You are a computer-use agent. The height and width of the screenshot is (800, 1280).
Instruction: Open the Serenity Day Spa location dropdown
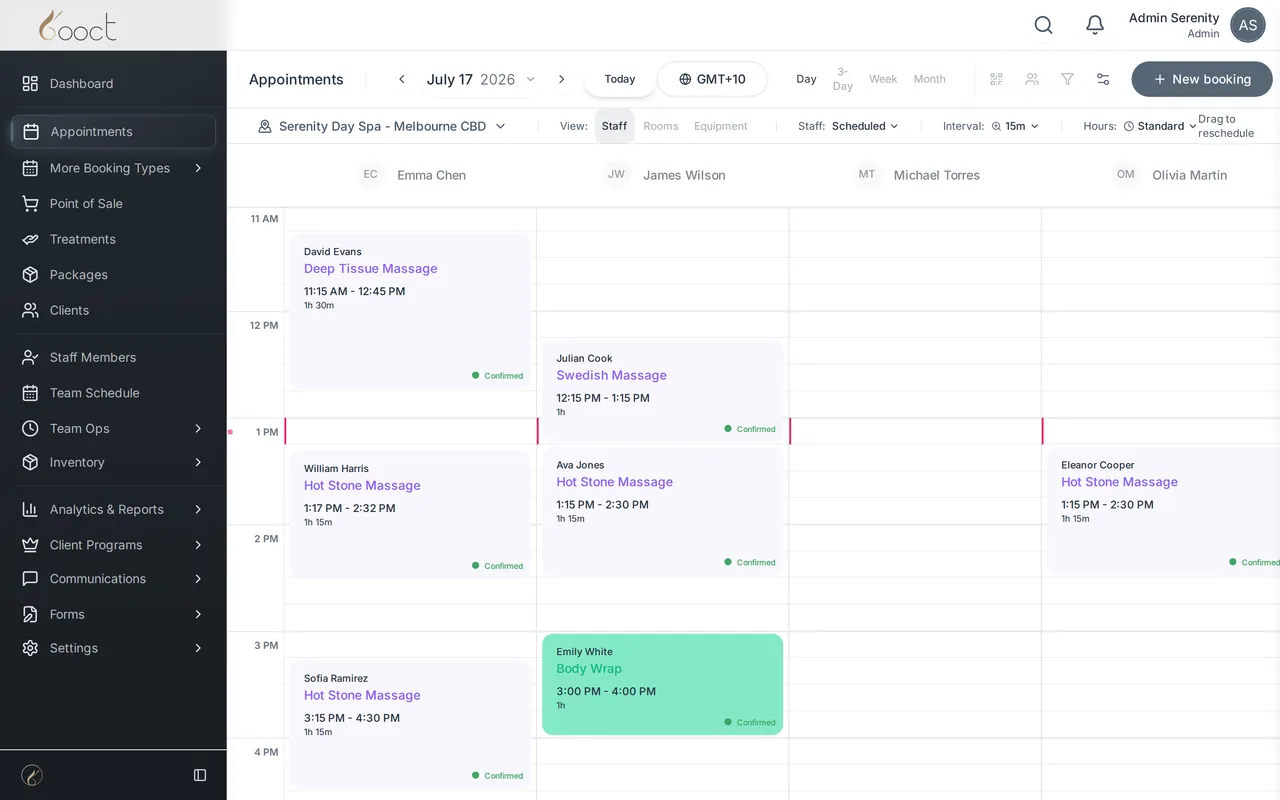tap(382, 126)
